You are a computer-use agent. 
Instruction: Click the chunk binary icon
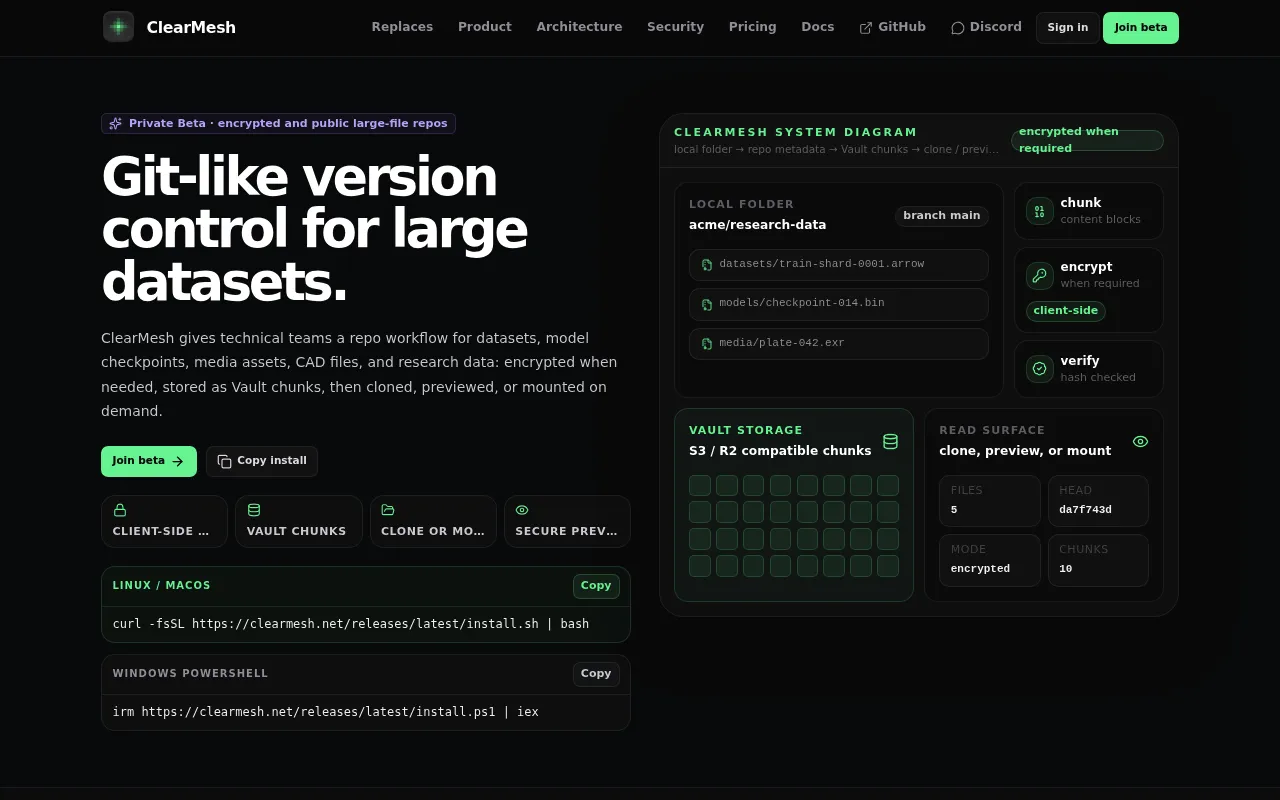pyautogui.click(x=1040, y=211)
